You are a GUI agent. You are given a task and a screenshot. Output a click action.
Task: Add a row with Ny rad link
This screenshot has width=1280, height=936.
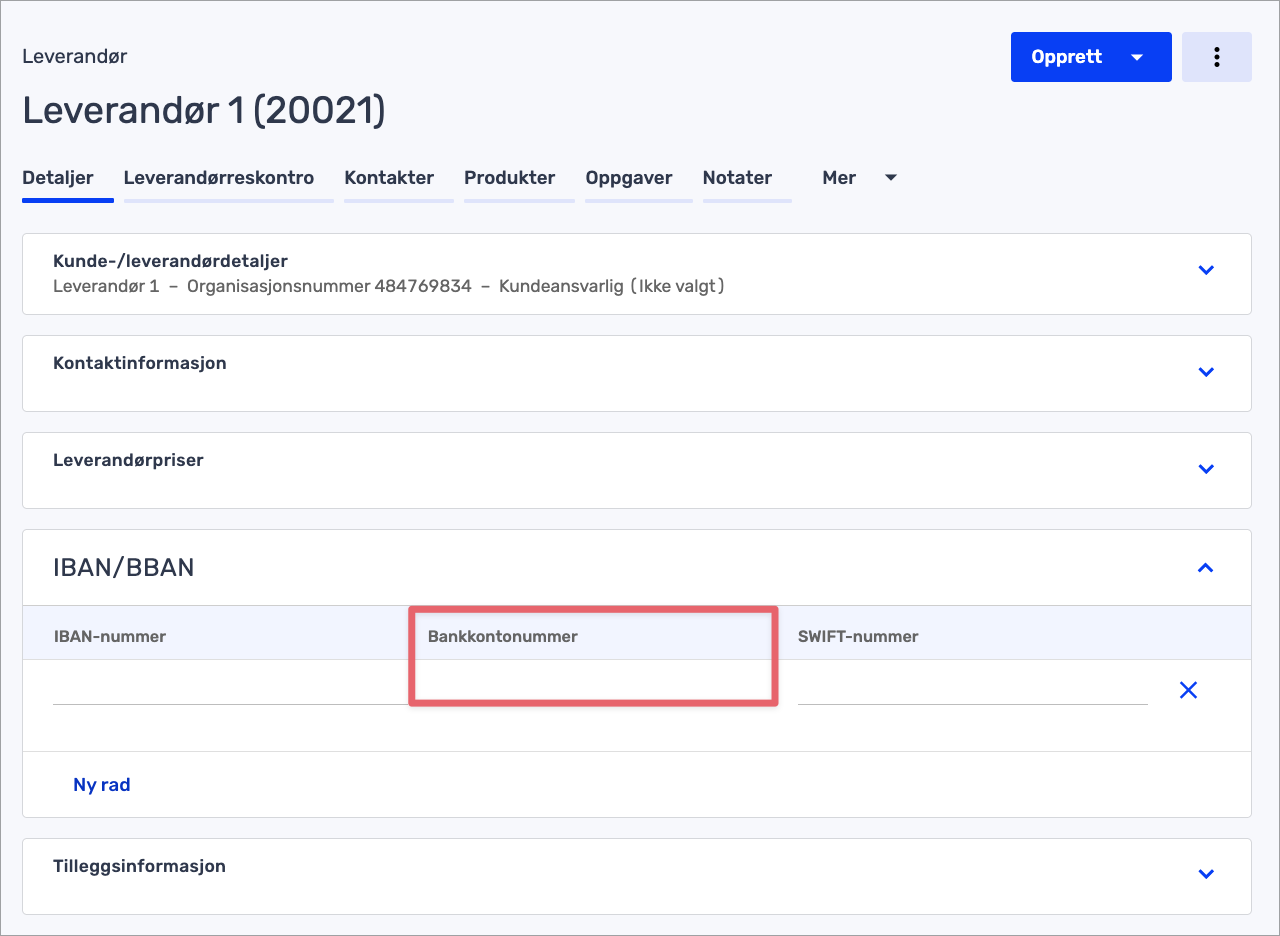(102, 785)
